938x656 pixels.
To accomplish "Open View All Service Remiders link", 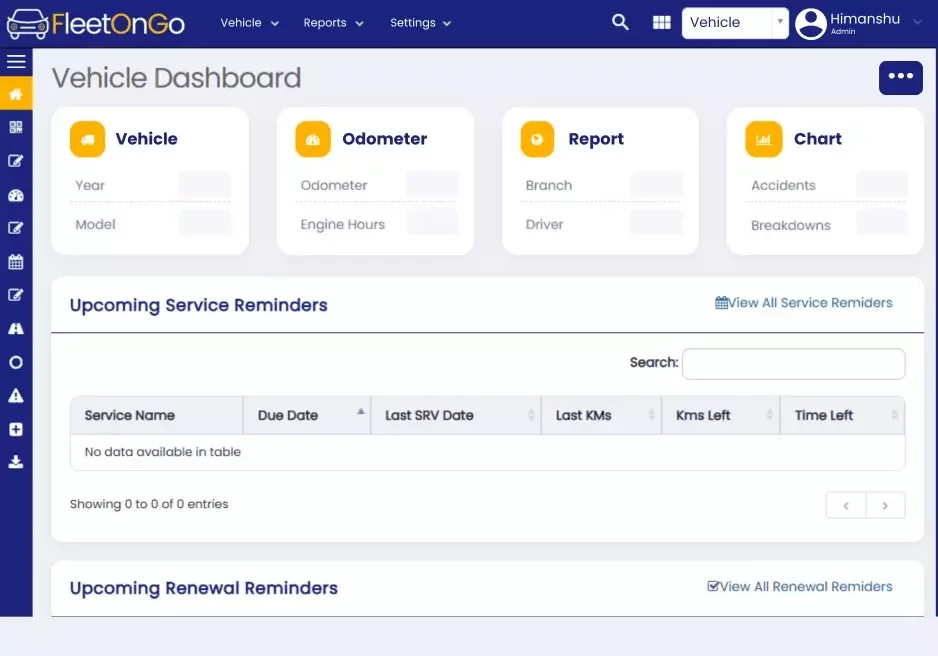I will click(x=804, y=303).
